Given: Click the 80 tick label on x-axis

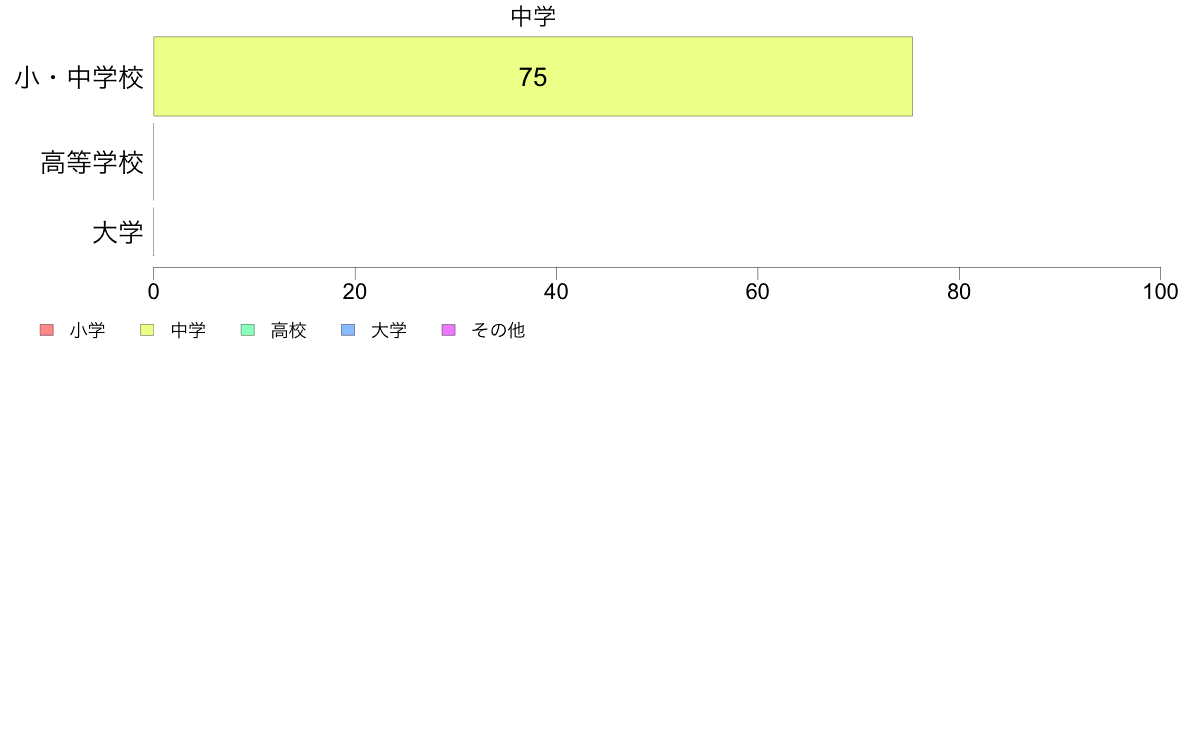Looking at the screenshot, I should (x=959, y=292).
